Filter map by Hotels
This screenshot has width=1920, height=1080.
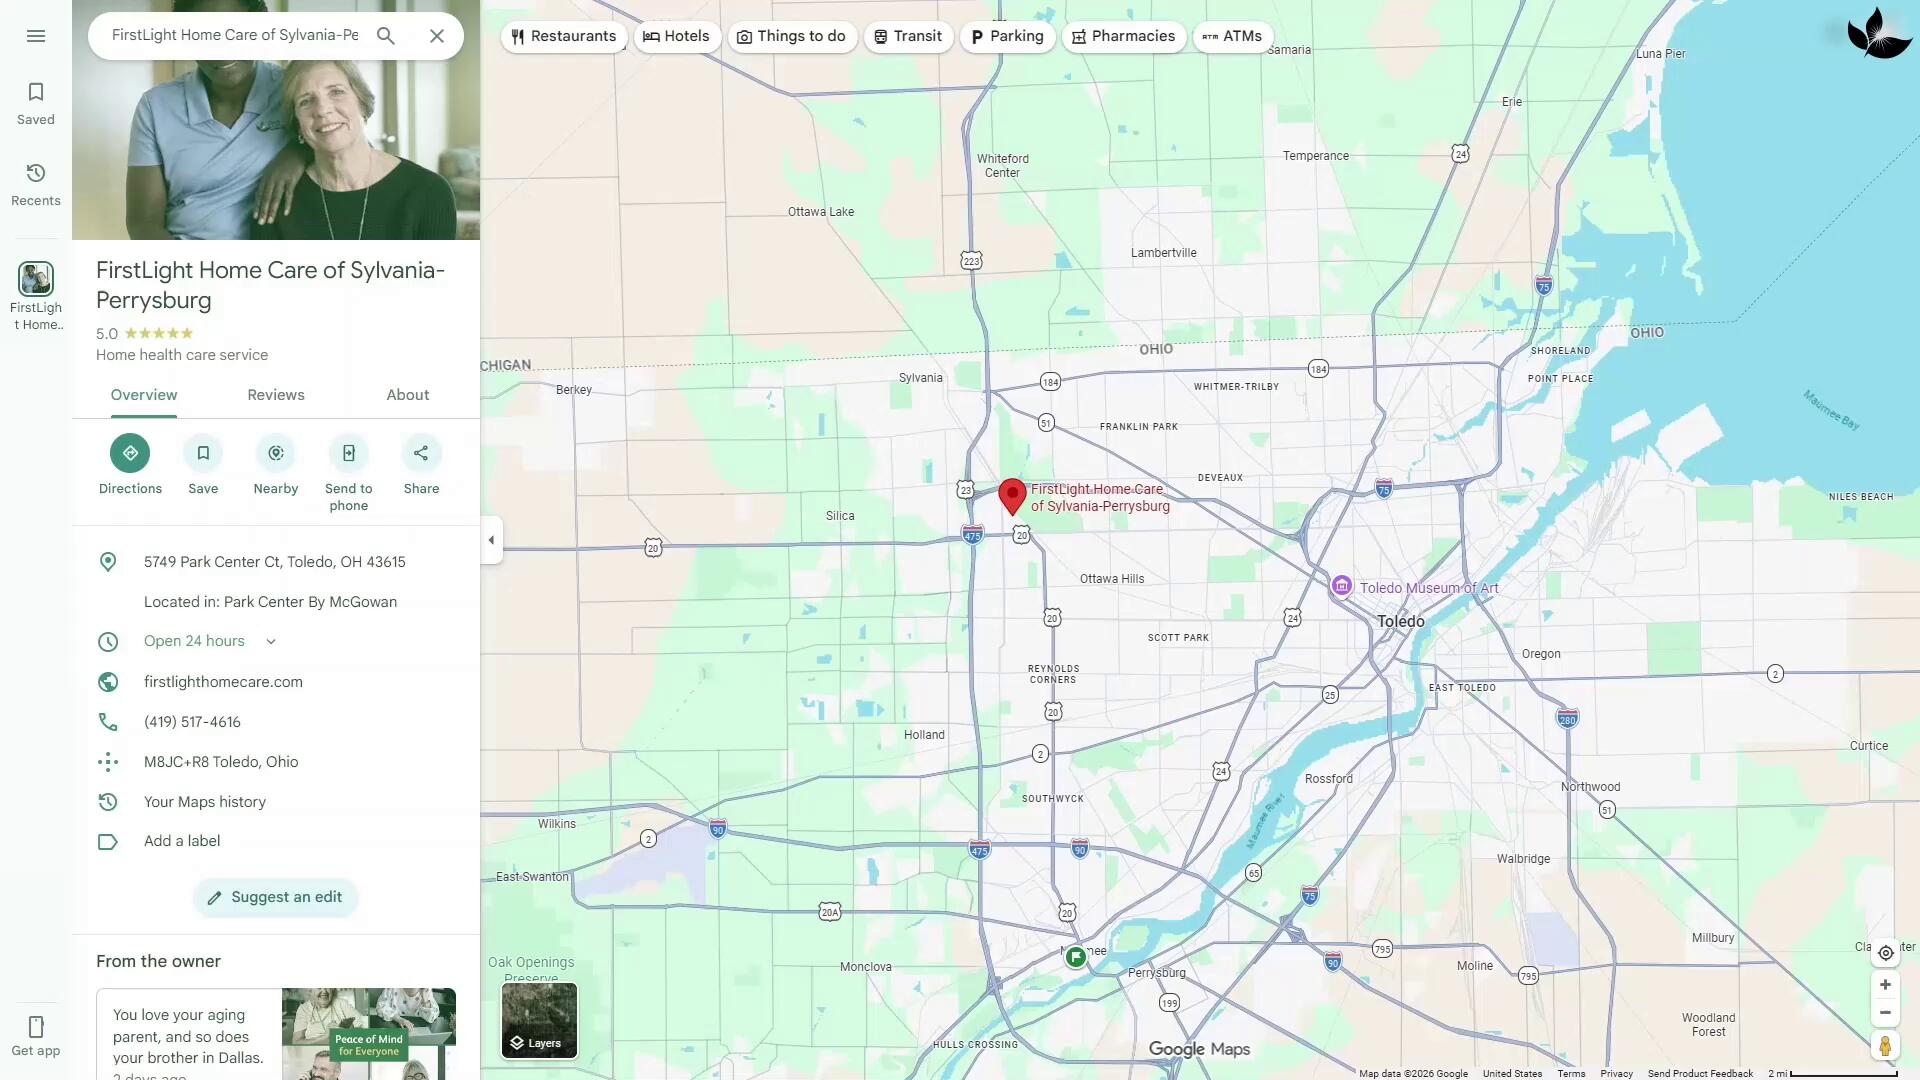[677, 36]
